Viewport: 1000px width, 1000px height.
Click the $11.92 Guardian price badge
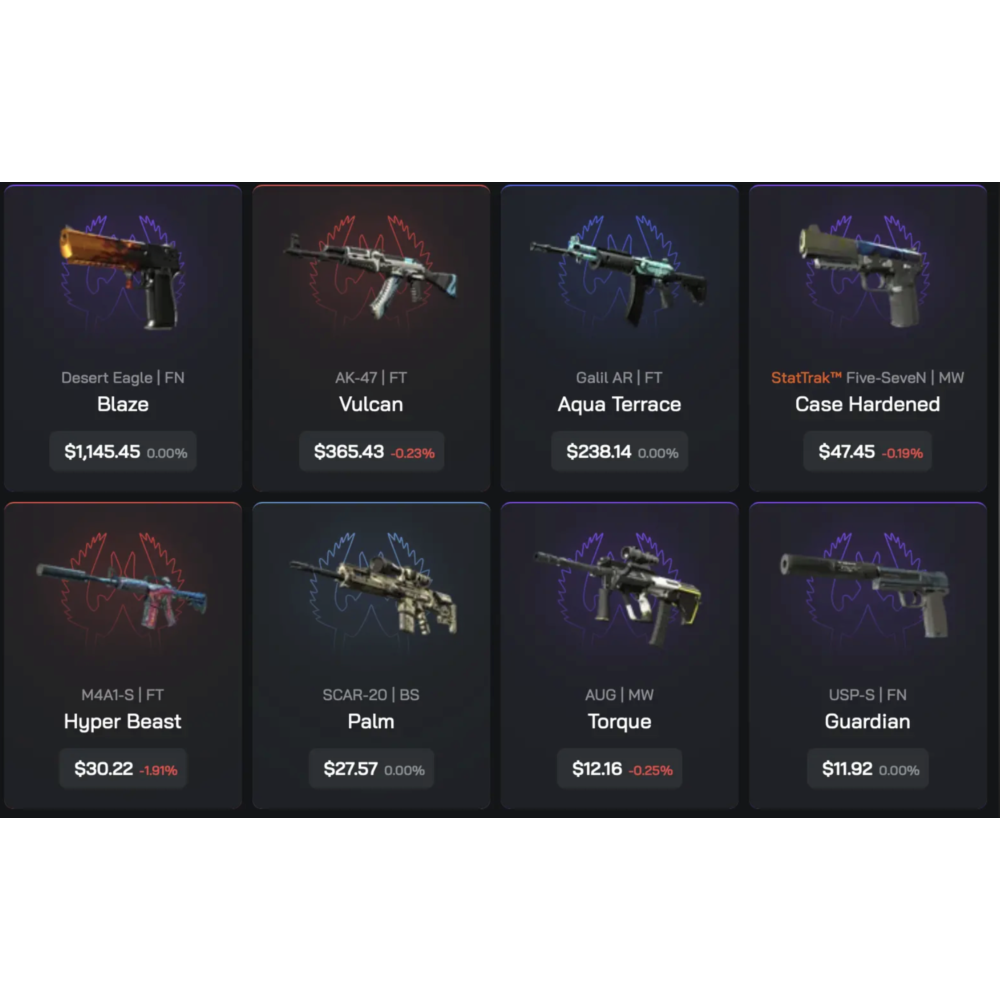pos(868,768)
